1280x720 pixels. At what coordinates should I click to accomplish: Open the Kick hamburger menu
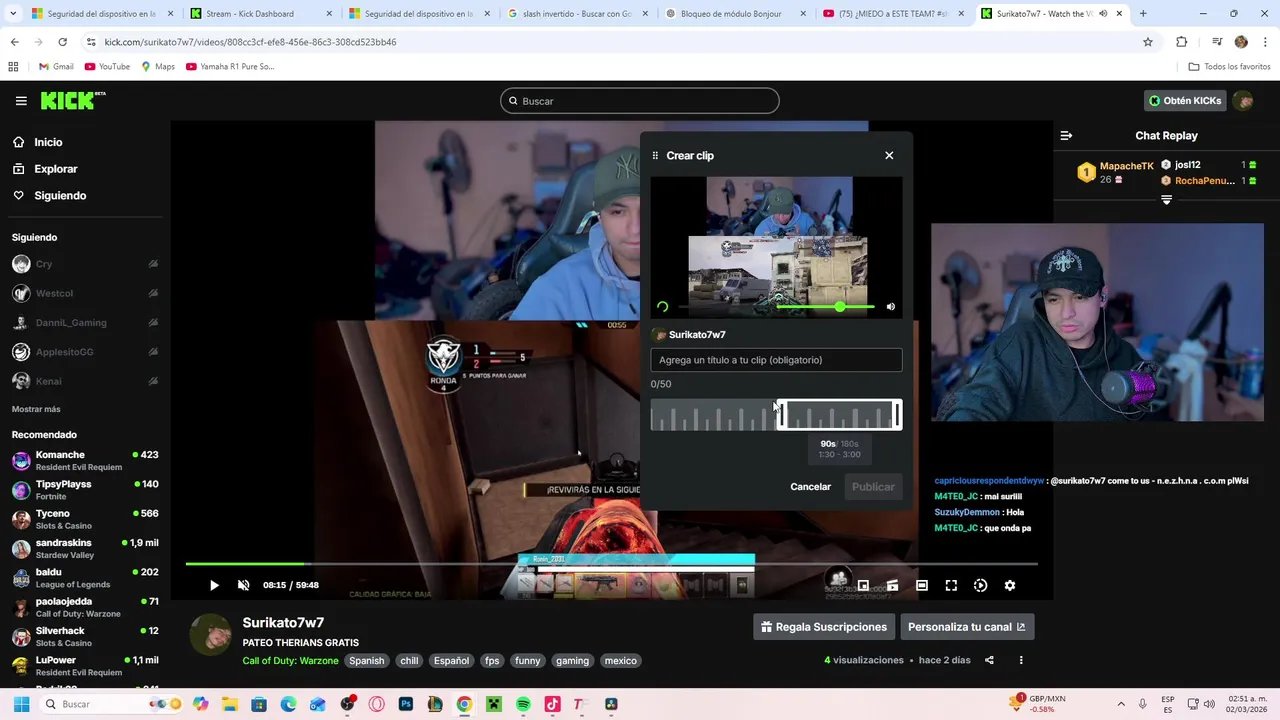pyautogui.click(x=21, y=101)
